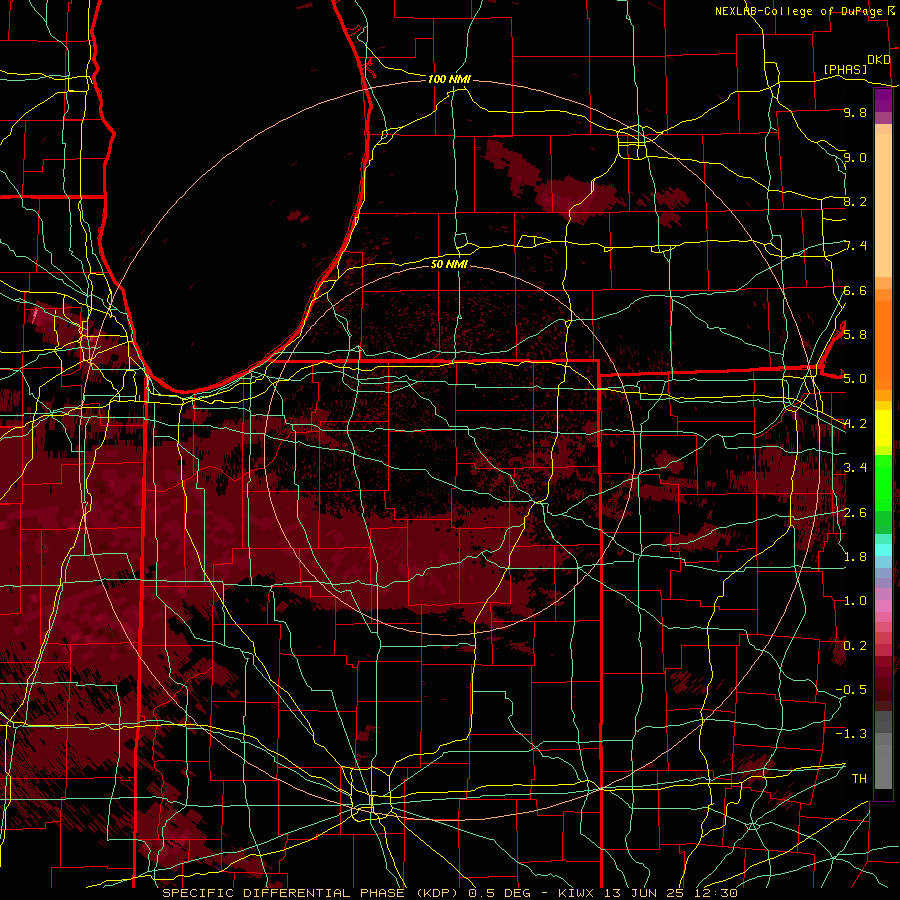This screenshot has width=900, height=900.
Task: Click the 1.8 value on color scale
Action: pyautogui.click(x=855, y=556)
